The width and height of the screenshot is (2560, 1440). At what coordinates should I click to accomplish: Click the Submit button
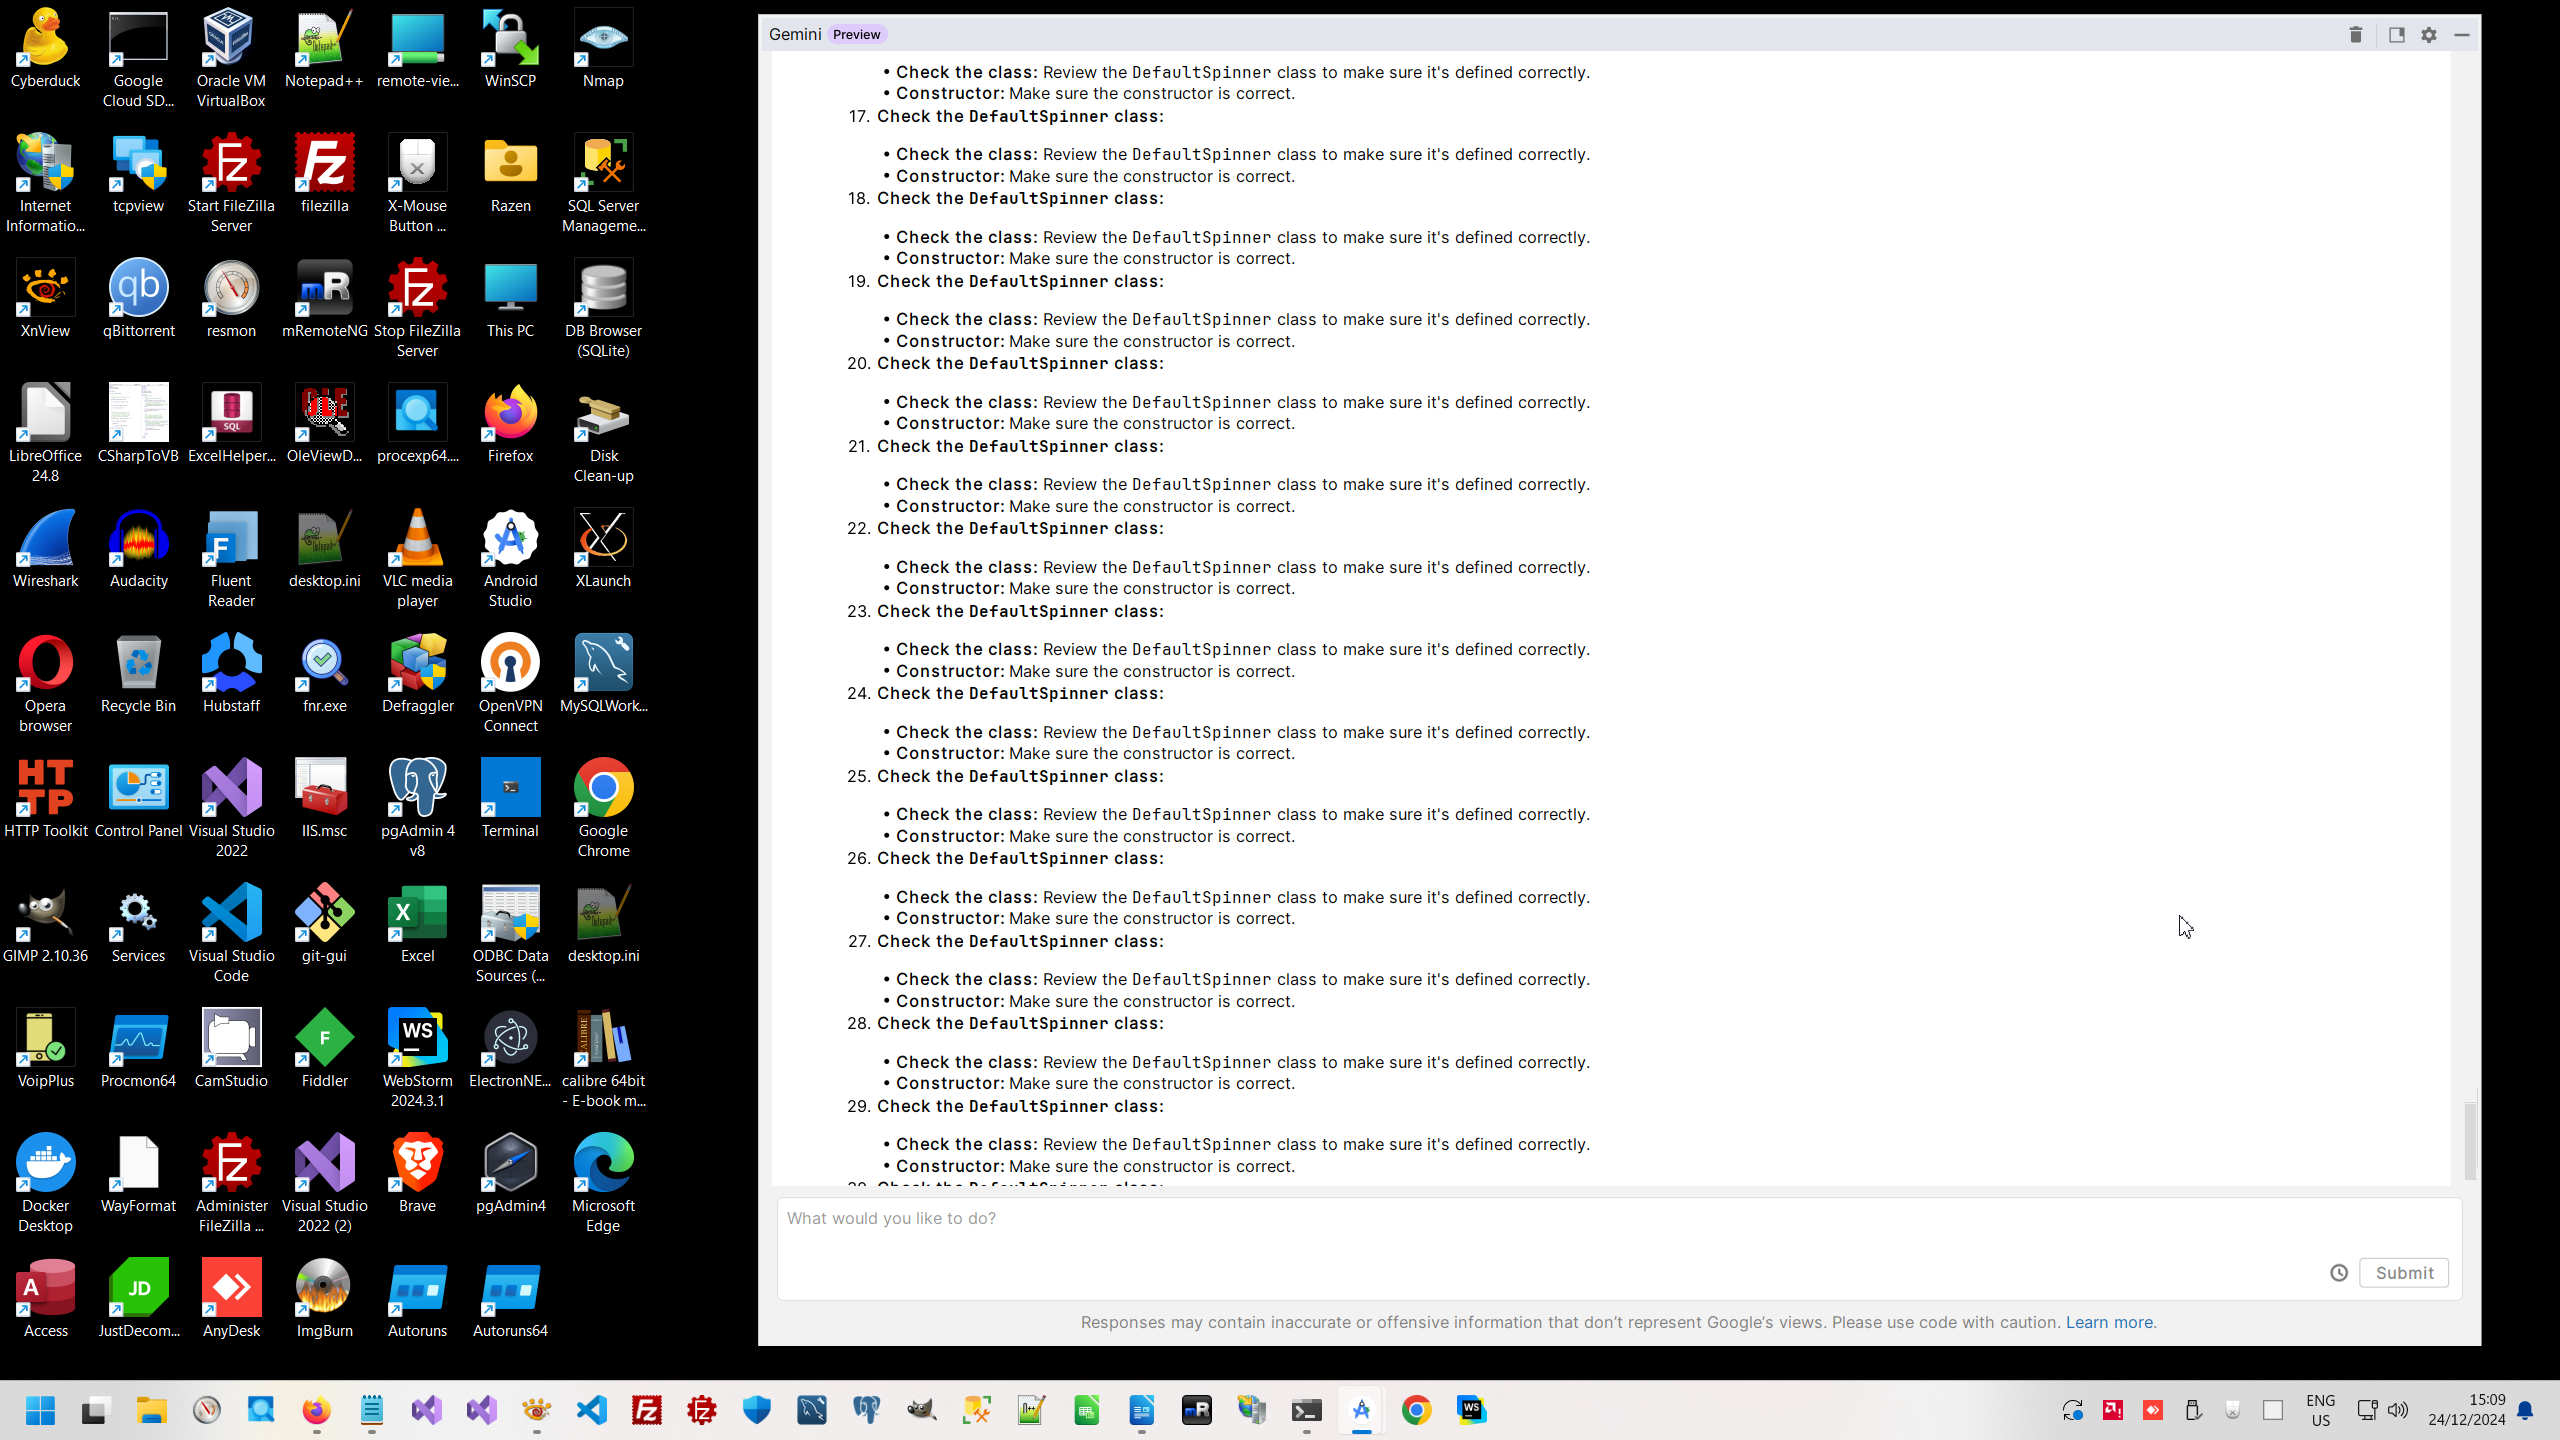pyautogui.click(x=2403, y=1273)
